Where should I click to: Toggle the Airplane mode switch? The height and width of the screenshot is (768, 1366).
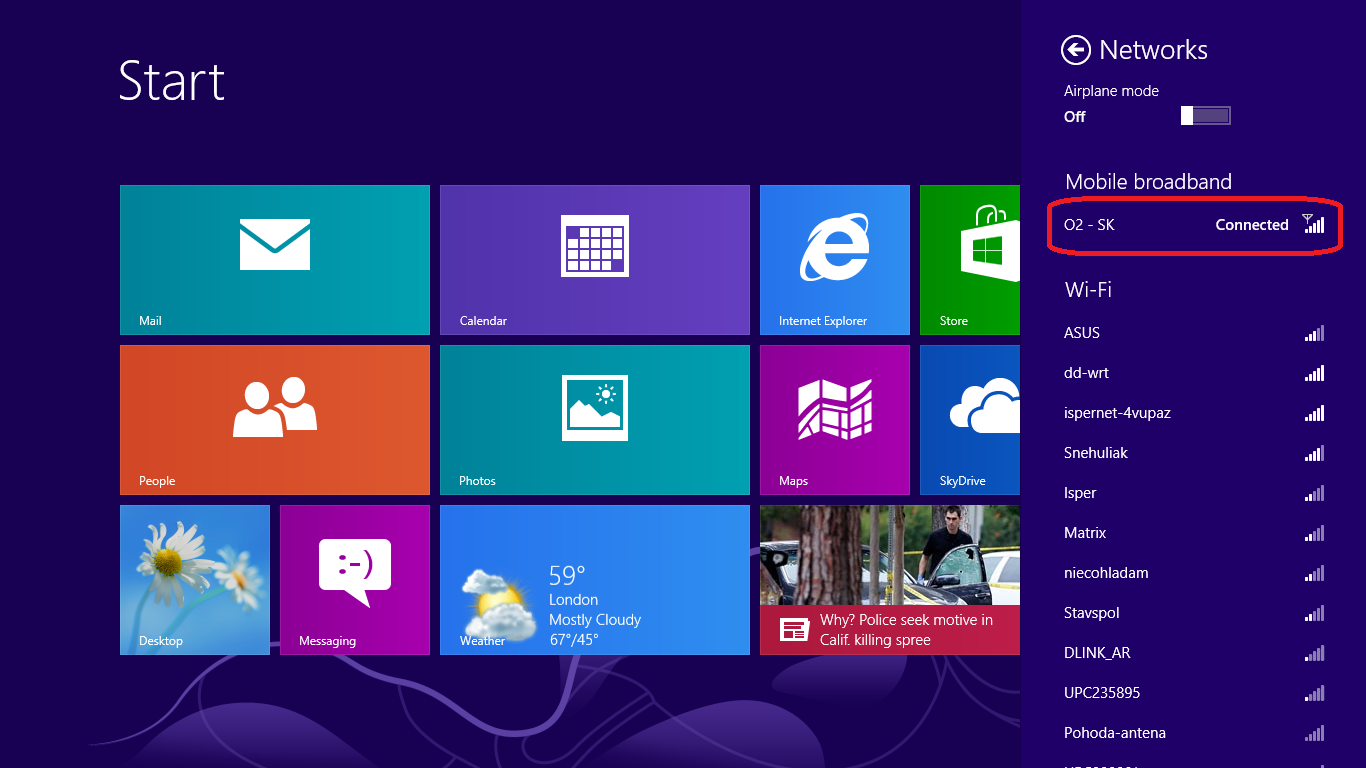coord(1205,116)
